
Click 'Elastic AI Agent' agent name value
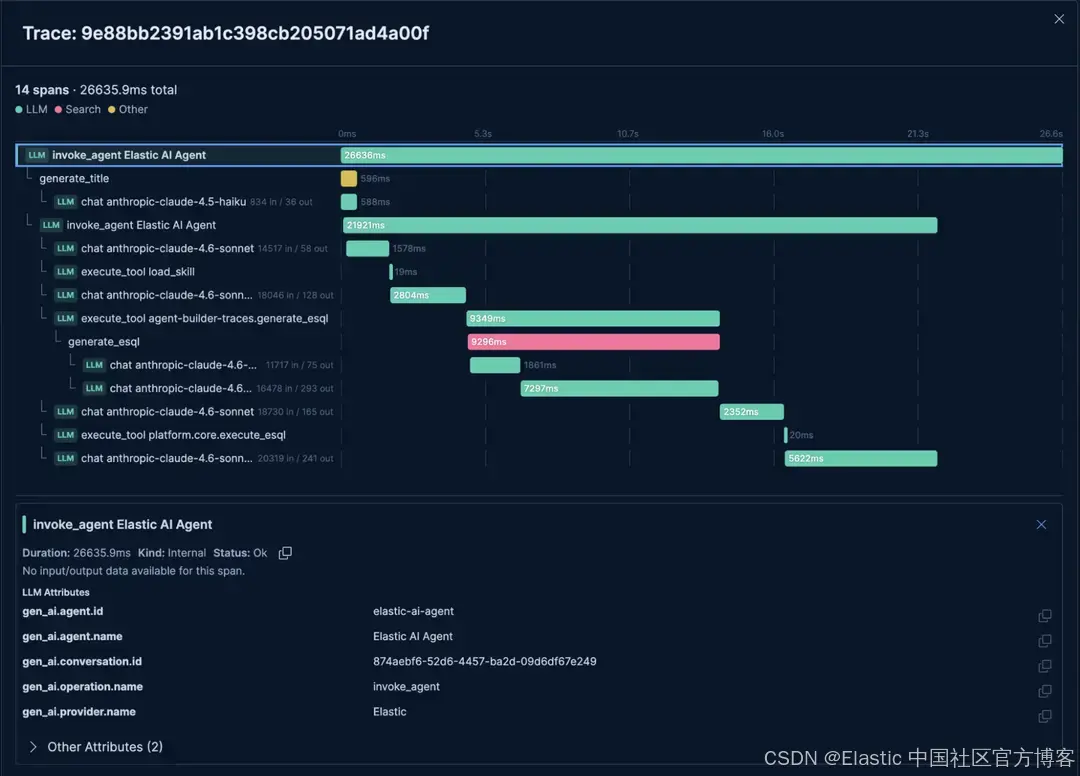(x=413, y=637)
